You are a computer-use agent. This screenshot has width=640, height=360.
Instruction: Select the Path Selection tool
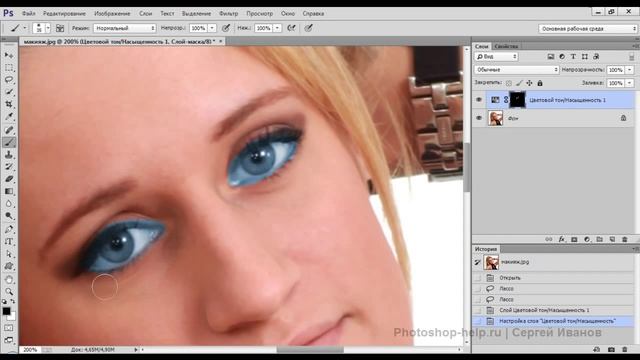[9, 254]
